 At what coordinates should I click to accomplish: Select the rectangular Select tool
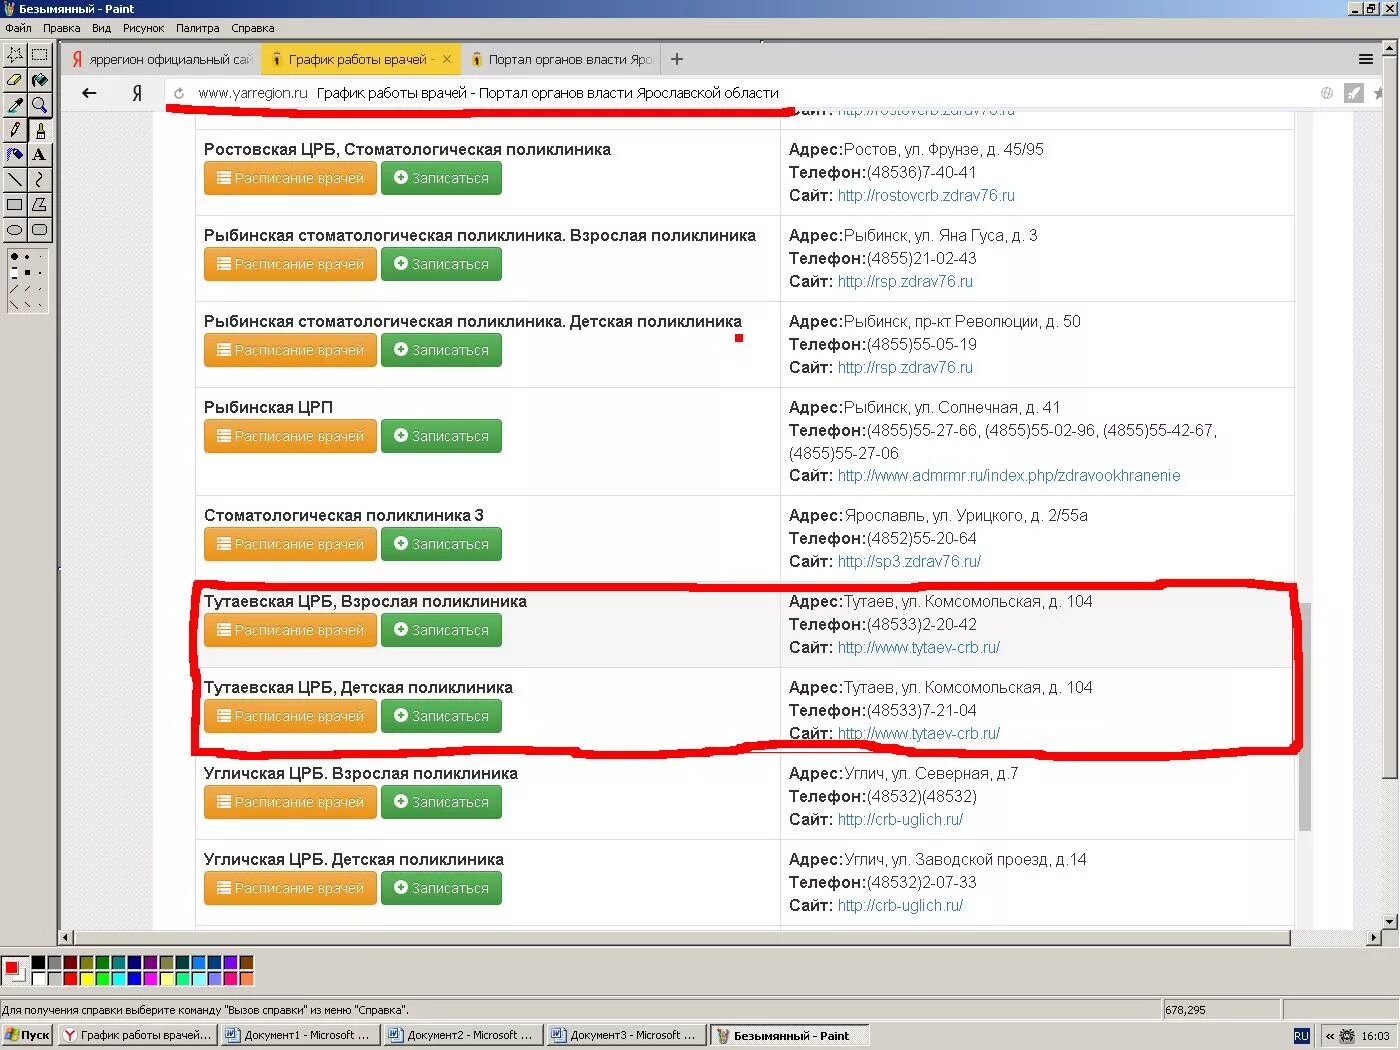tap(39, 54)
